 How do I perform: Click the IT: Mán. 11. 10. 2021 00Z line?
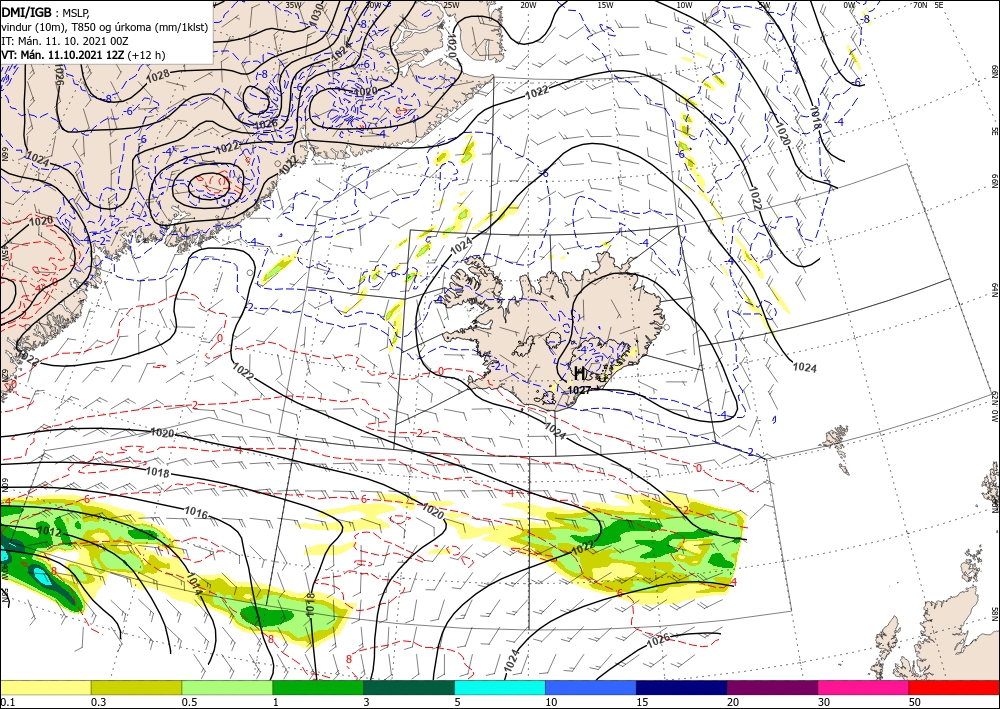[65, 41]
